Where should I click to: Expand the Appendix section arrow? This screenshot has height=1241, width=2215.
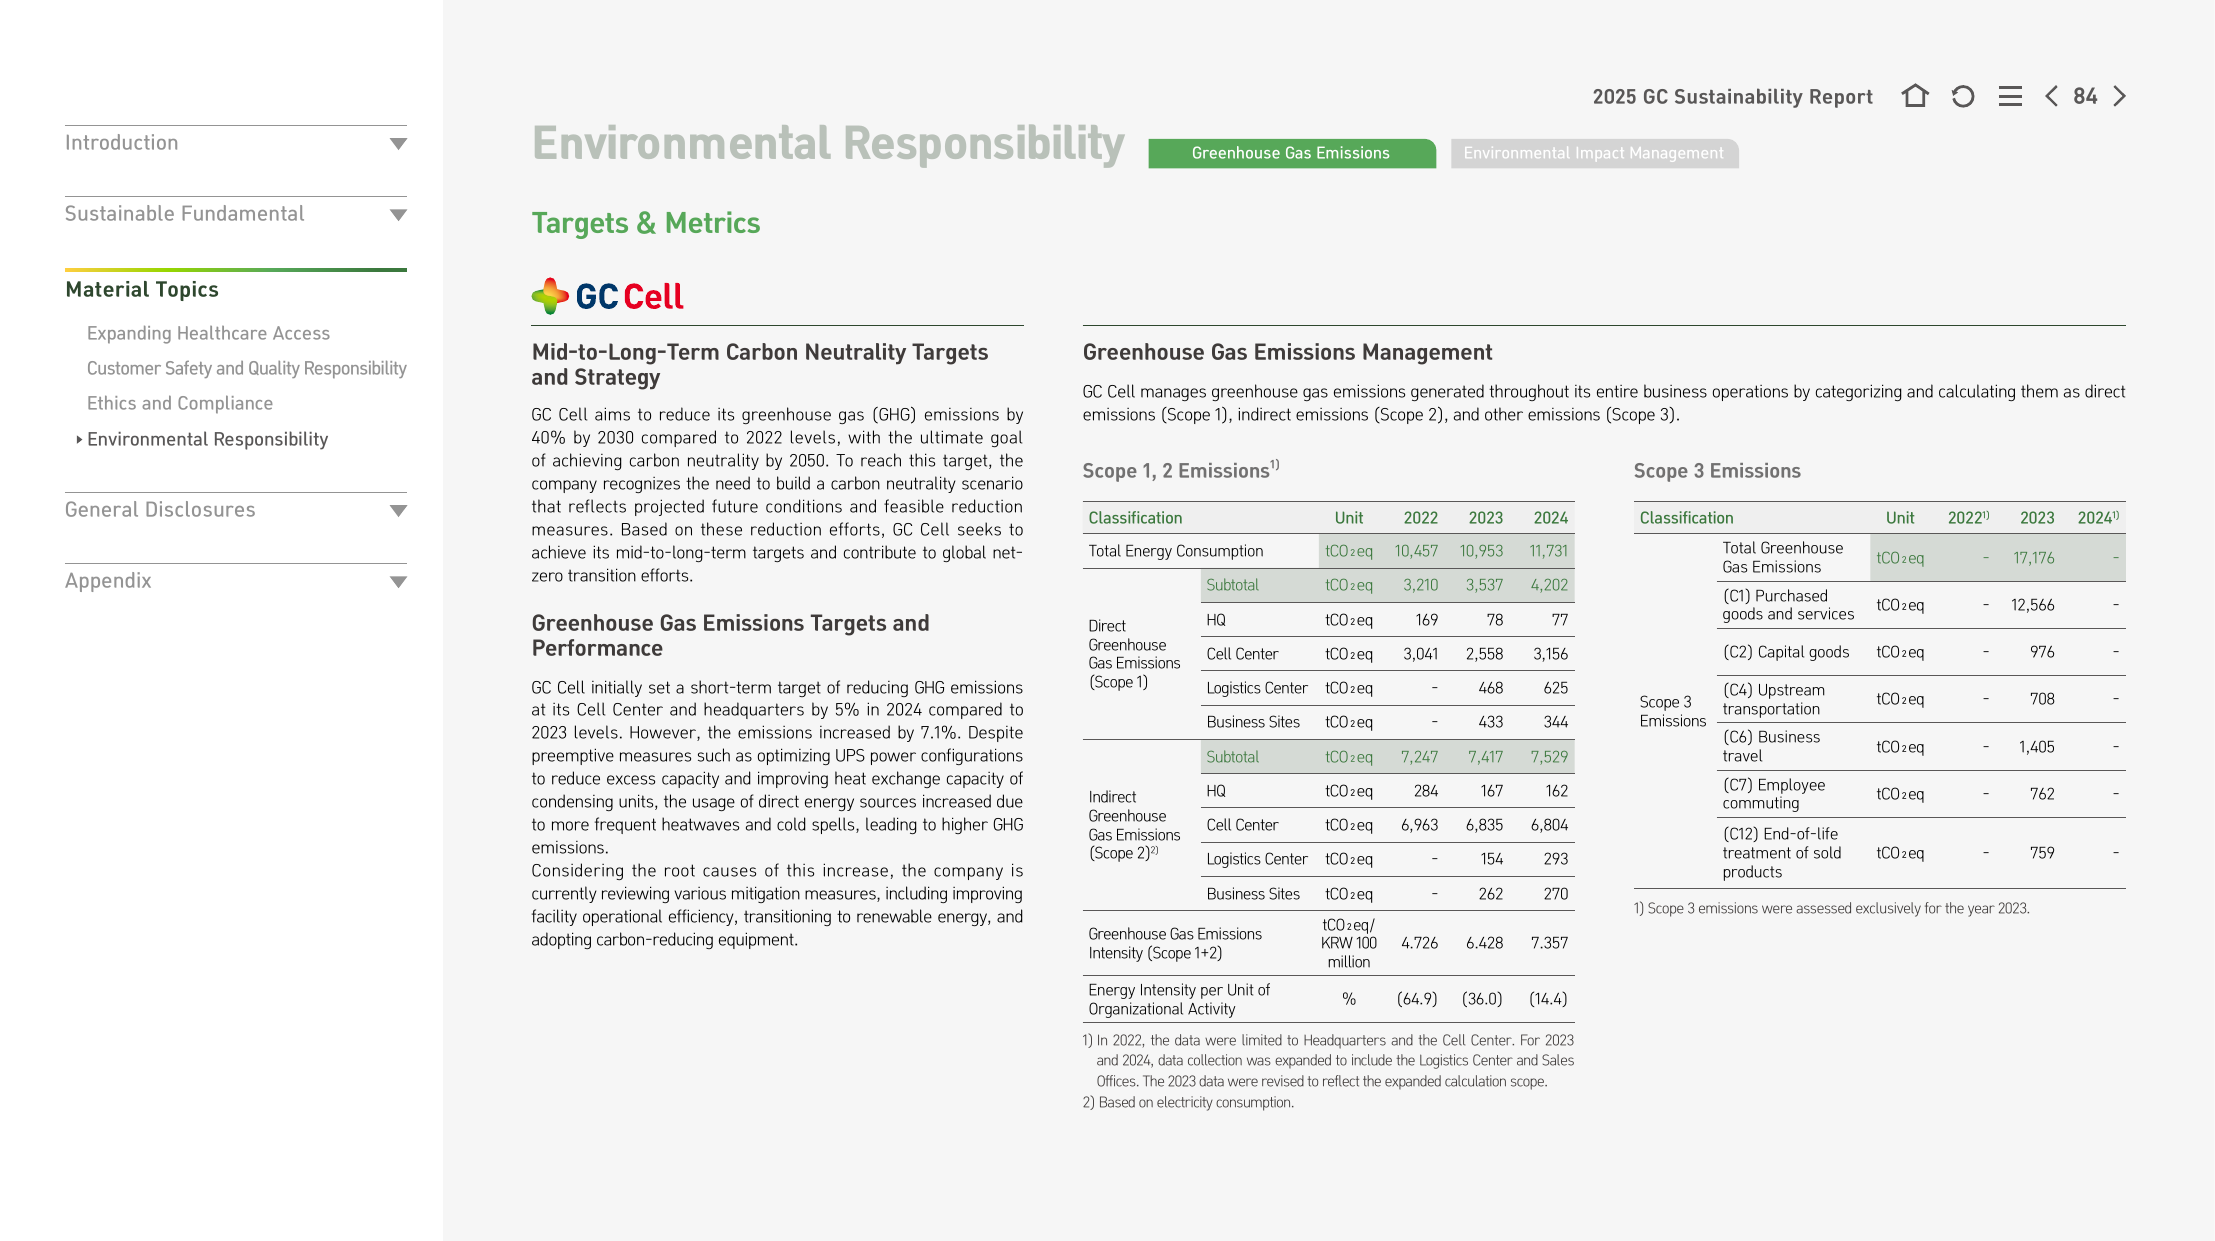click(x=398, y=582)
